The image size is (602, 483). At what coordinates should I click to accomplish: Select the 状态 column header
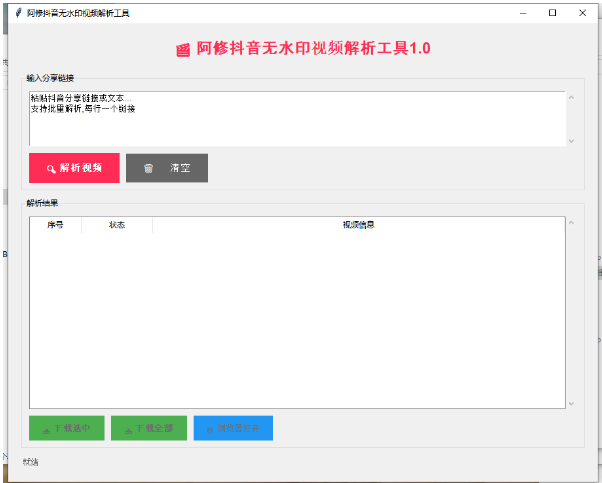[x=117, y=225]
